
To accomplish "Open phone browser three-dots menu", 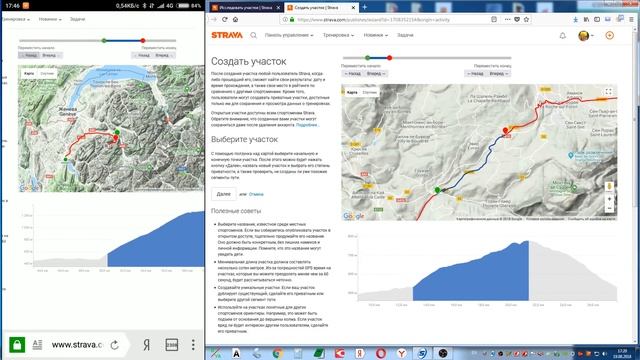I will (193, 345).
